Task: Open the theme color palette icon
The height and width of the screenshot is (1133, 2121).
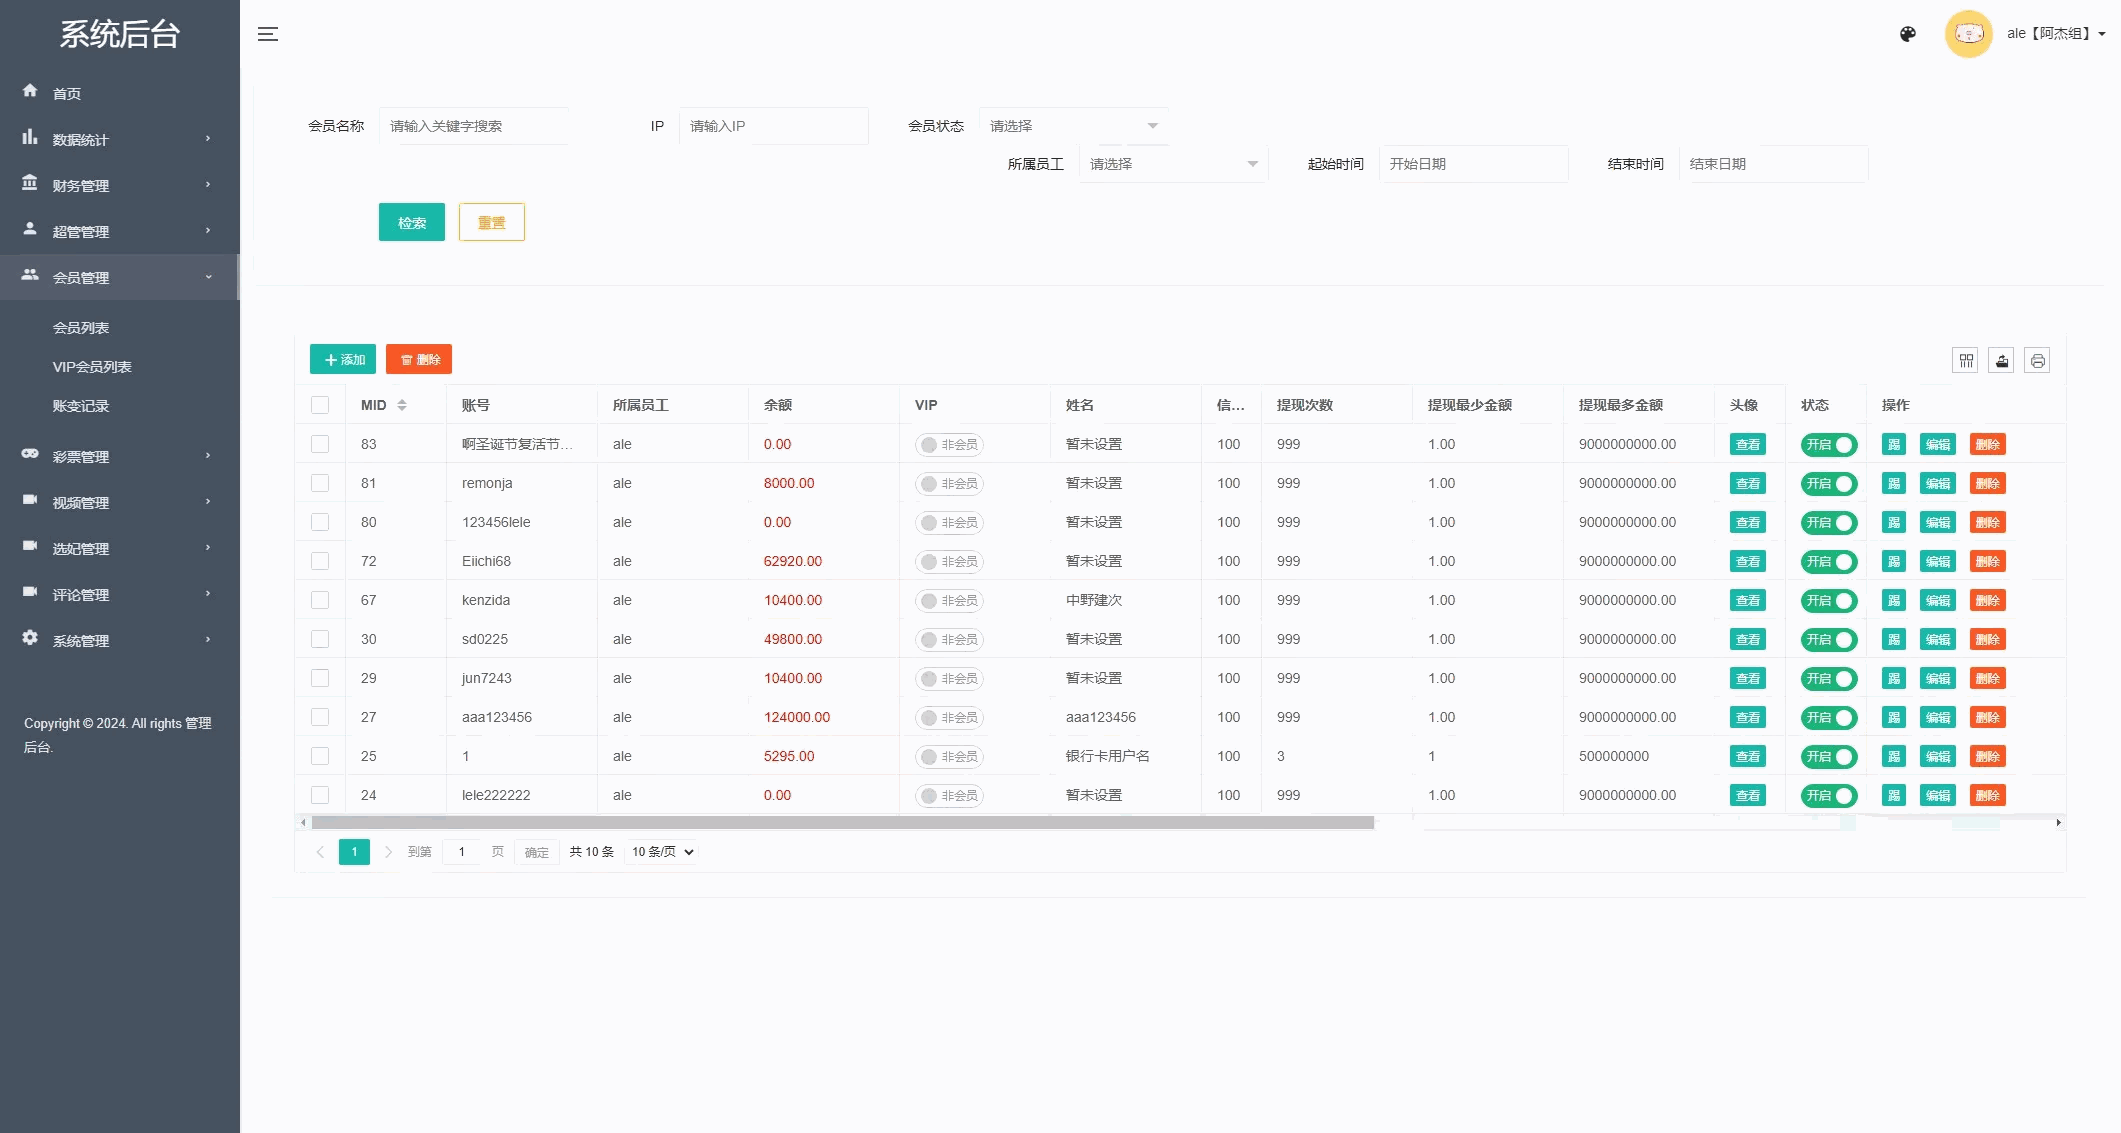Action: 1908,34
